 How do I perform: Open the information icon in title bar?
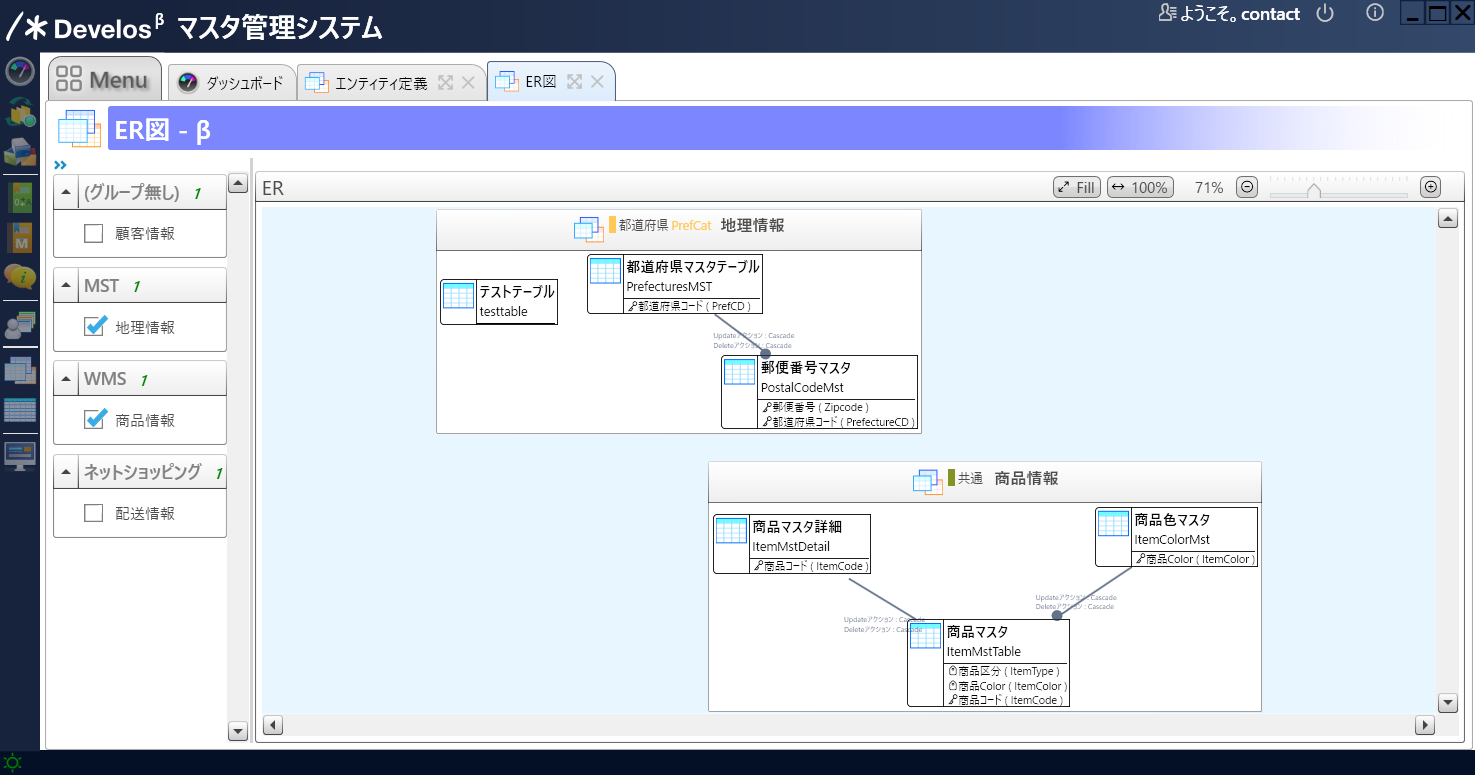tap(1375, 14)
